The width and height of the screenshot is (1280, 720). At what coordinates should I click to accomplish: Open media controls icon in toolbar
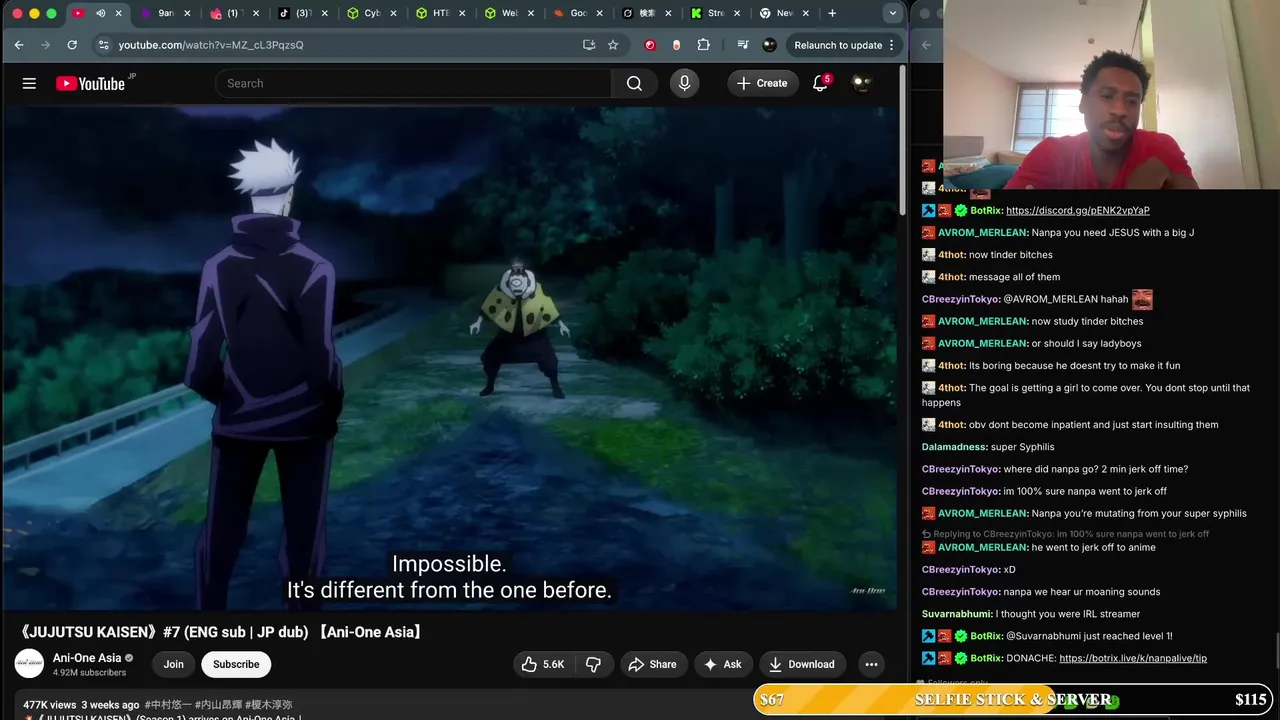[x=742, y=45]
